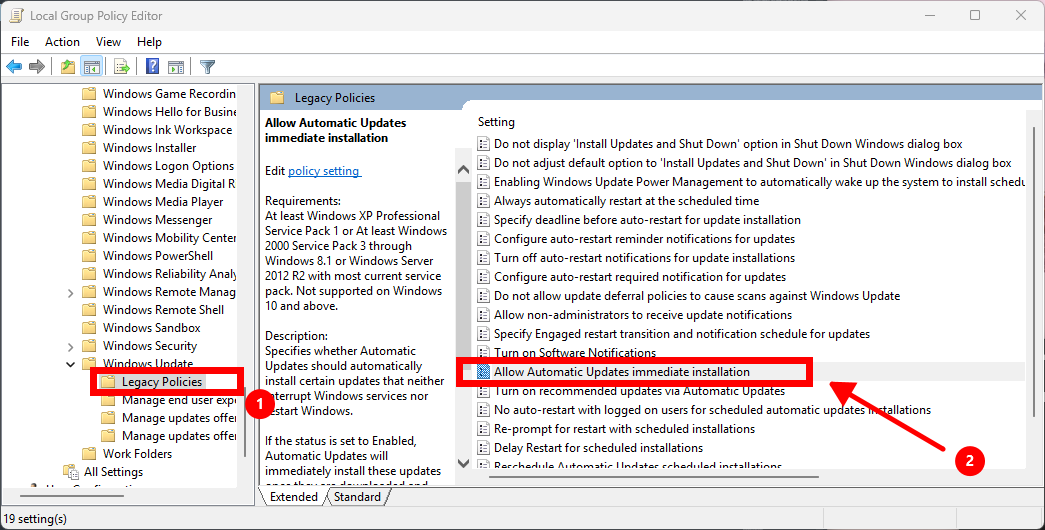Expand the Windows Remote Management folder
Image resolution: width=1045 pixels, height=530 pixels.
tap(70, 292)
